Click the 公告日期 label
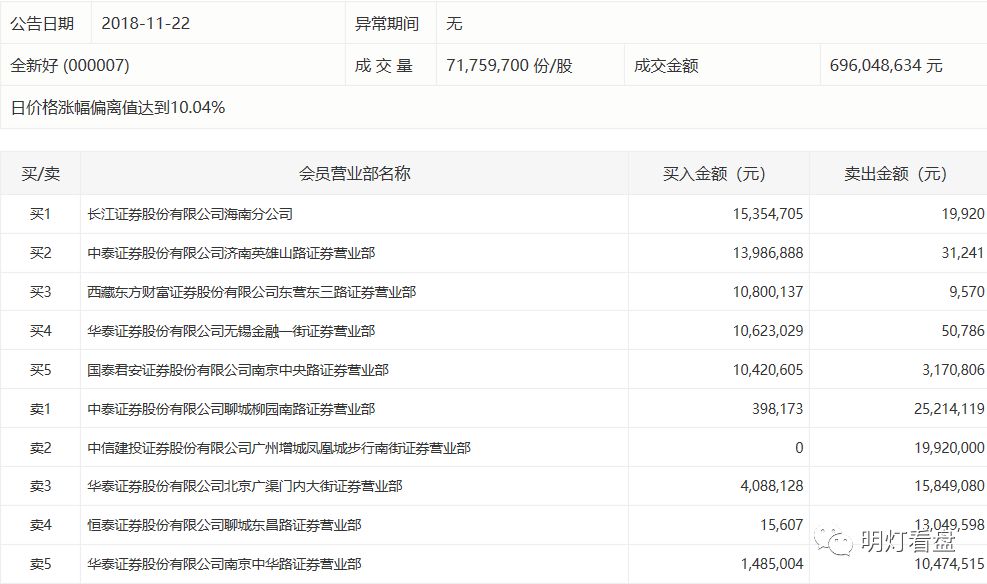Viewport: 987px width, 584px height. (42, 24)
